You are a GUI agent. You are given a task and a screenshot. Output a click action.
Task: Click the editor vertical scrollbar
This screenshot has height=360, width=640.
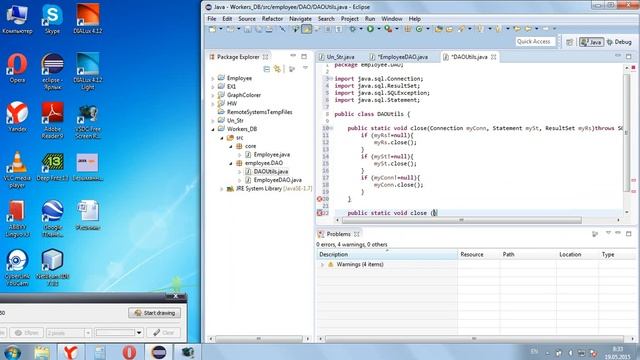627,132
